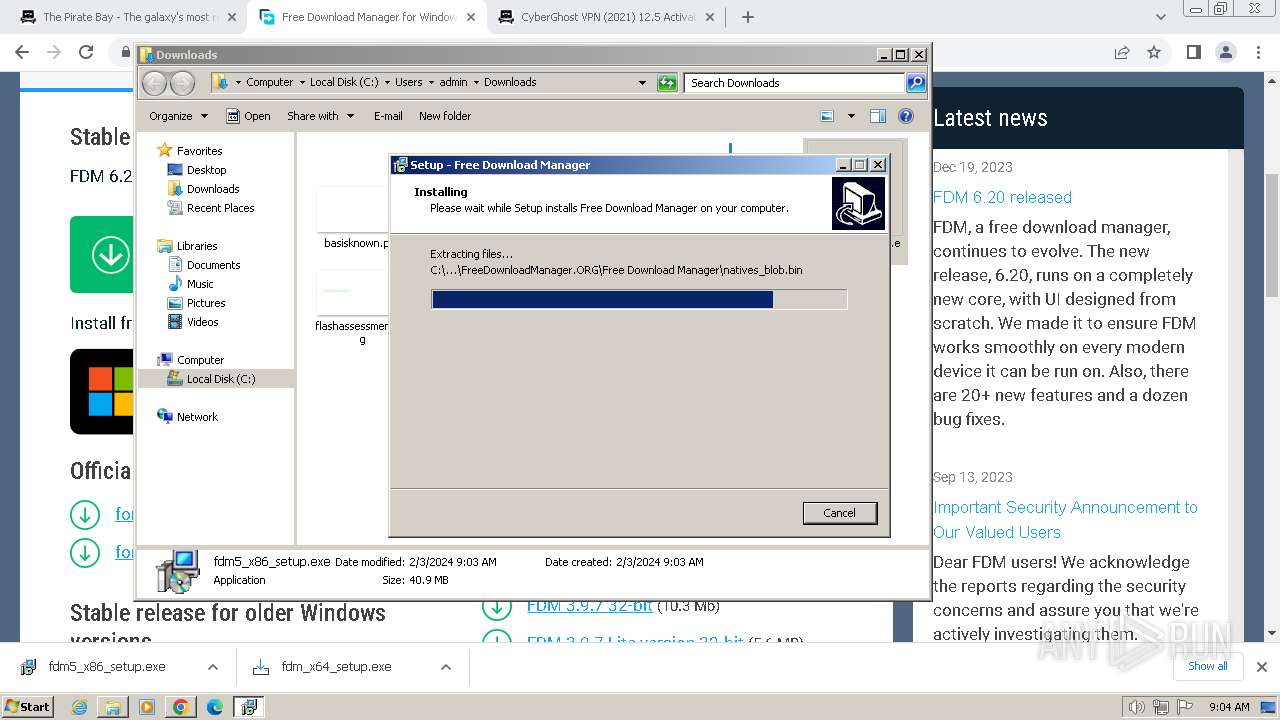This screenshot has width=1280, height=720.
Task: Open Important Security Announcement link
Action: pos(1065,520)
